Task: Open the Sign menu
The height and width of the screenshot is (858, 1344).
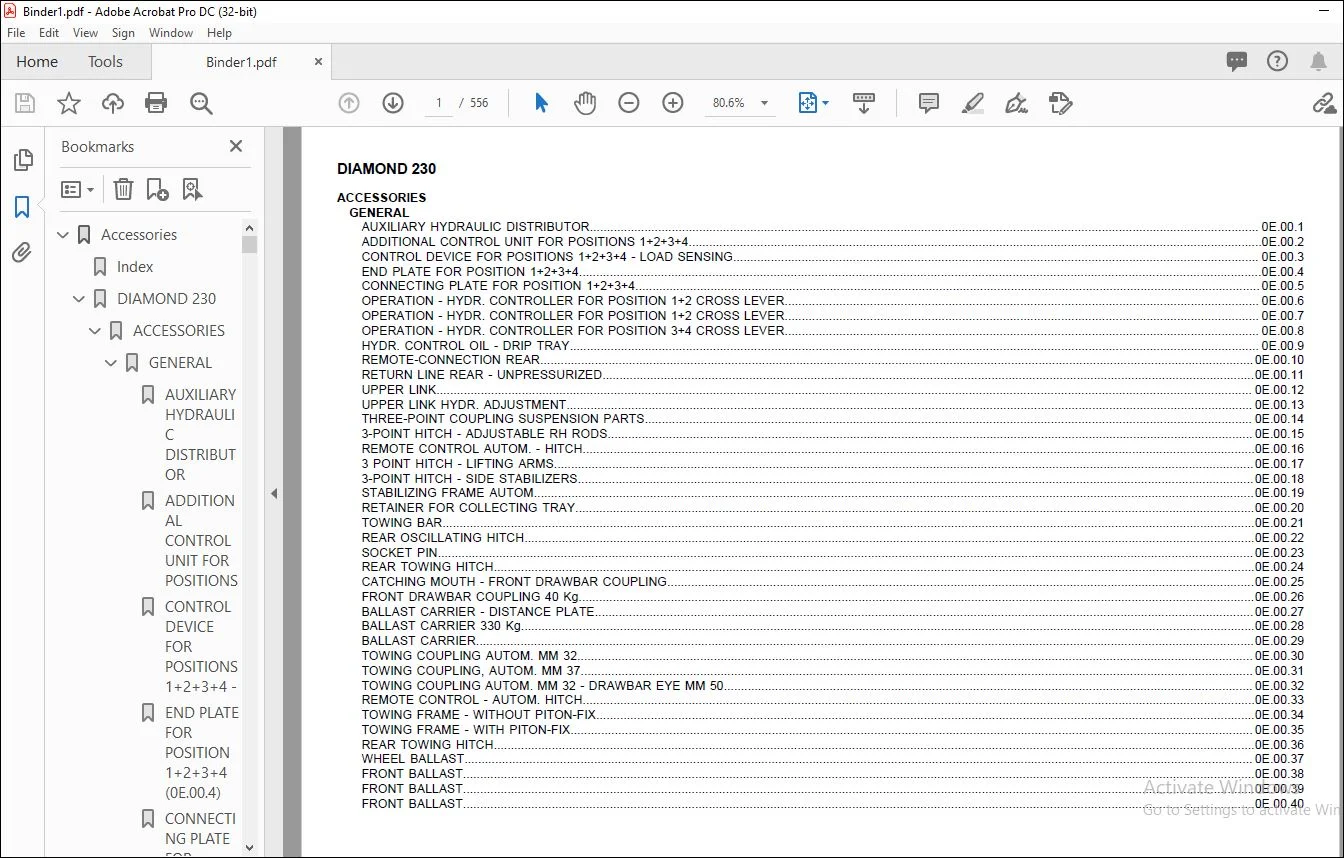Action: [x=123, y=33]
